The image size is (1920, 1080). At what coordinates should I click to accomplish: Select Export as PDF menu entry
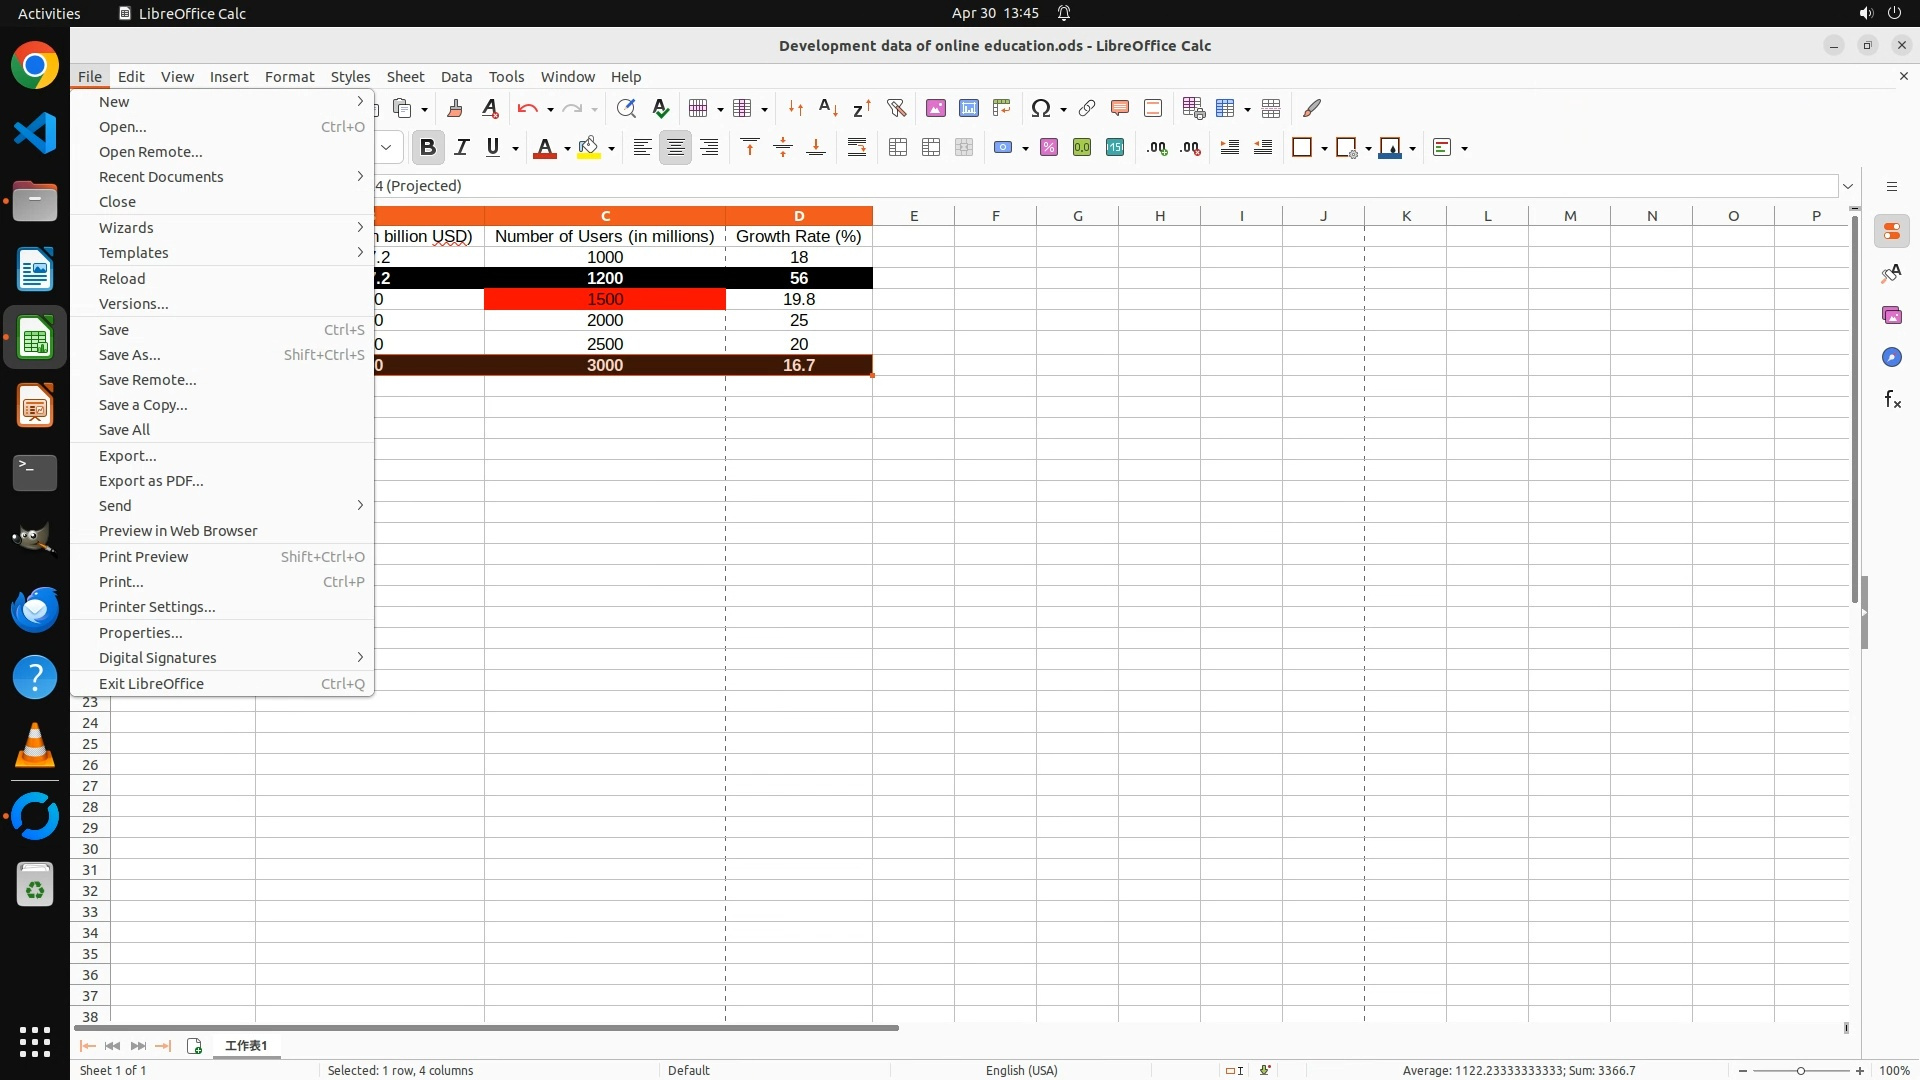coord(151,481)
